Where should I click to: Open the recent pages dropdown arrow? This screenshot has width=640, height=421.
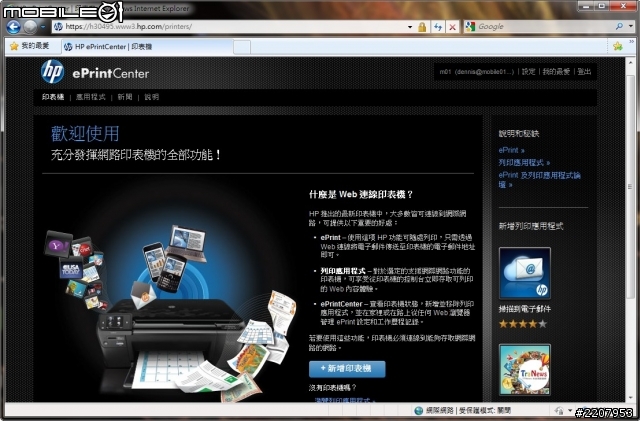click(x=43, y=27)
